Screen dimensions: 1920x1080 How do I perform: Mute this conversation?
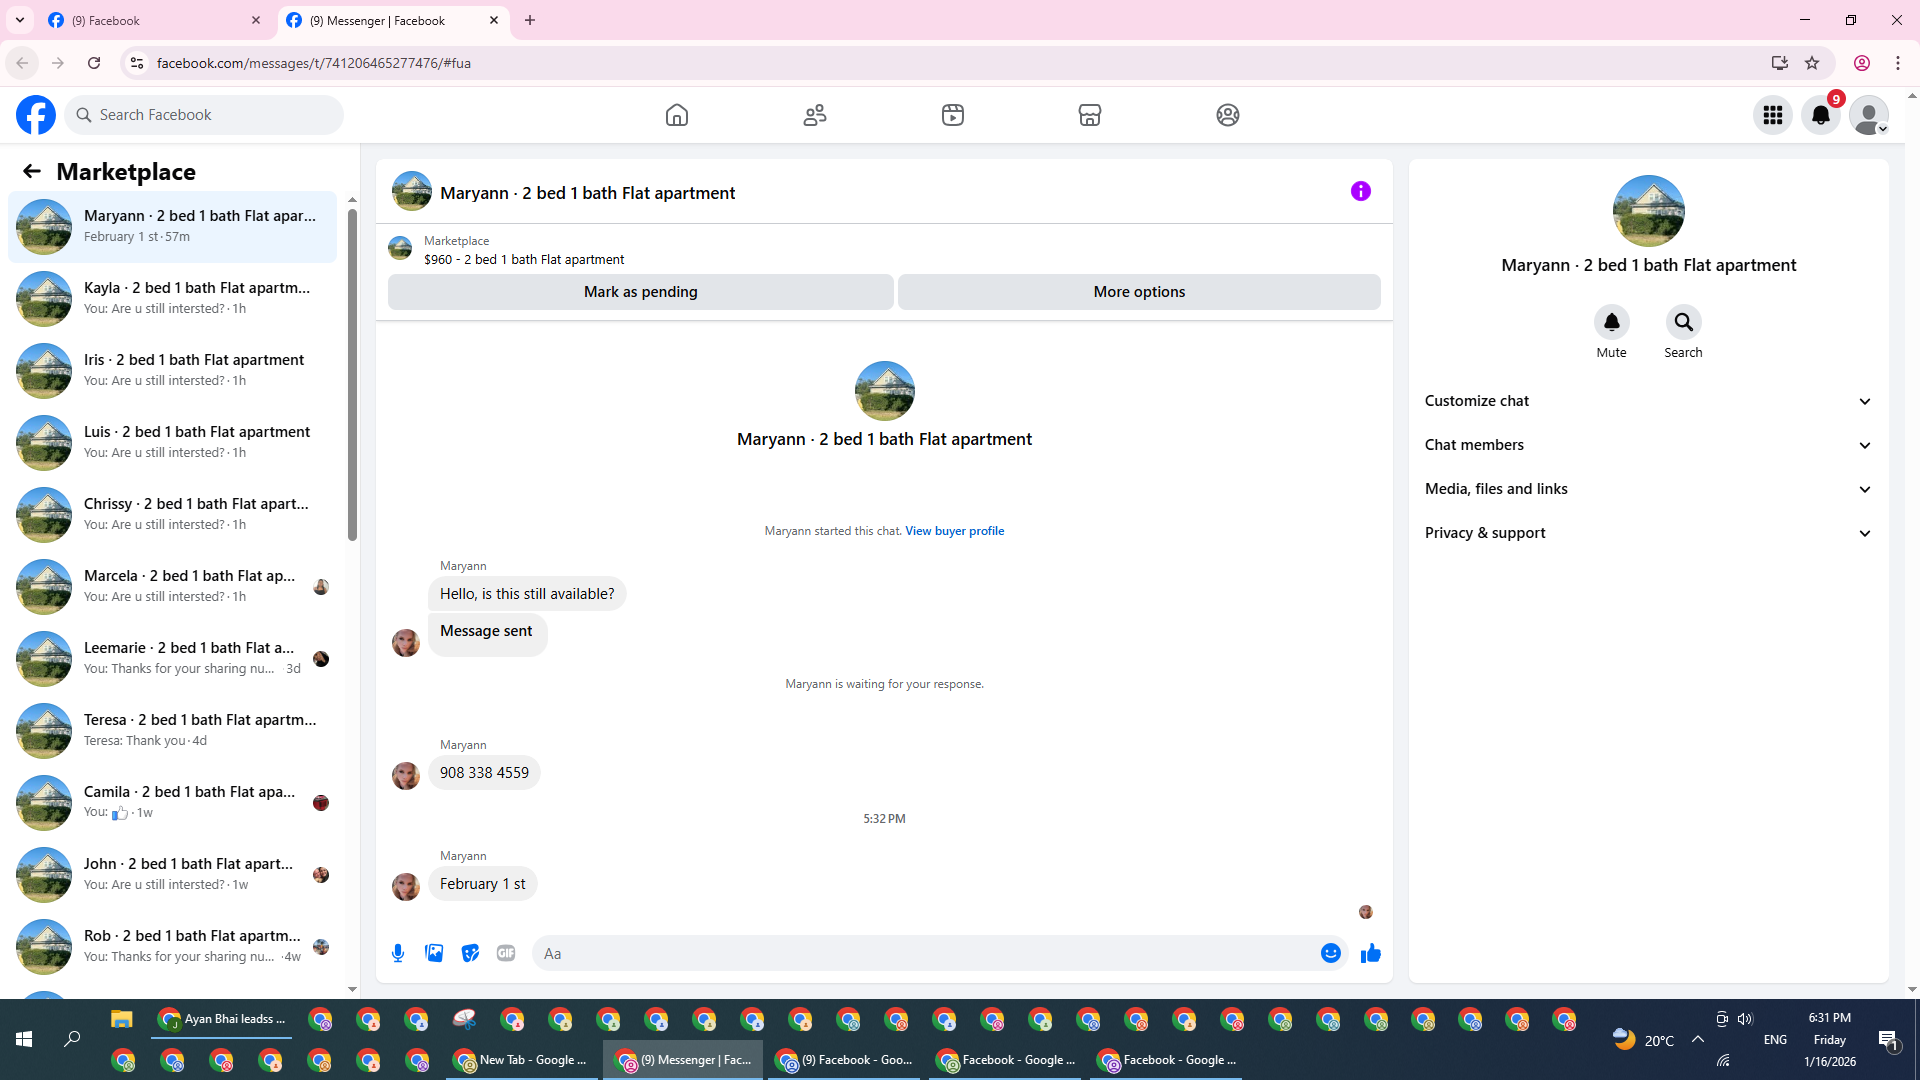pyautogui.click(x=1611, y=323)
